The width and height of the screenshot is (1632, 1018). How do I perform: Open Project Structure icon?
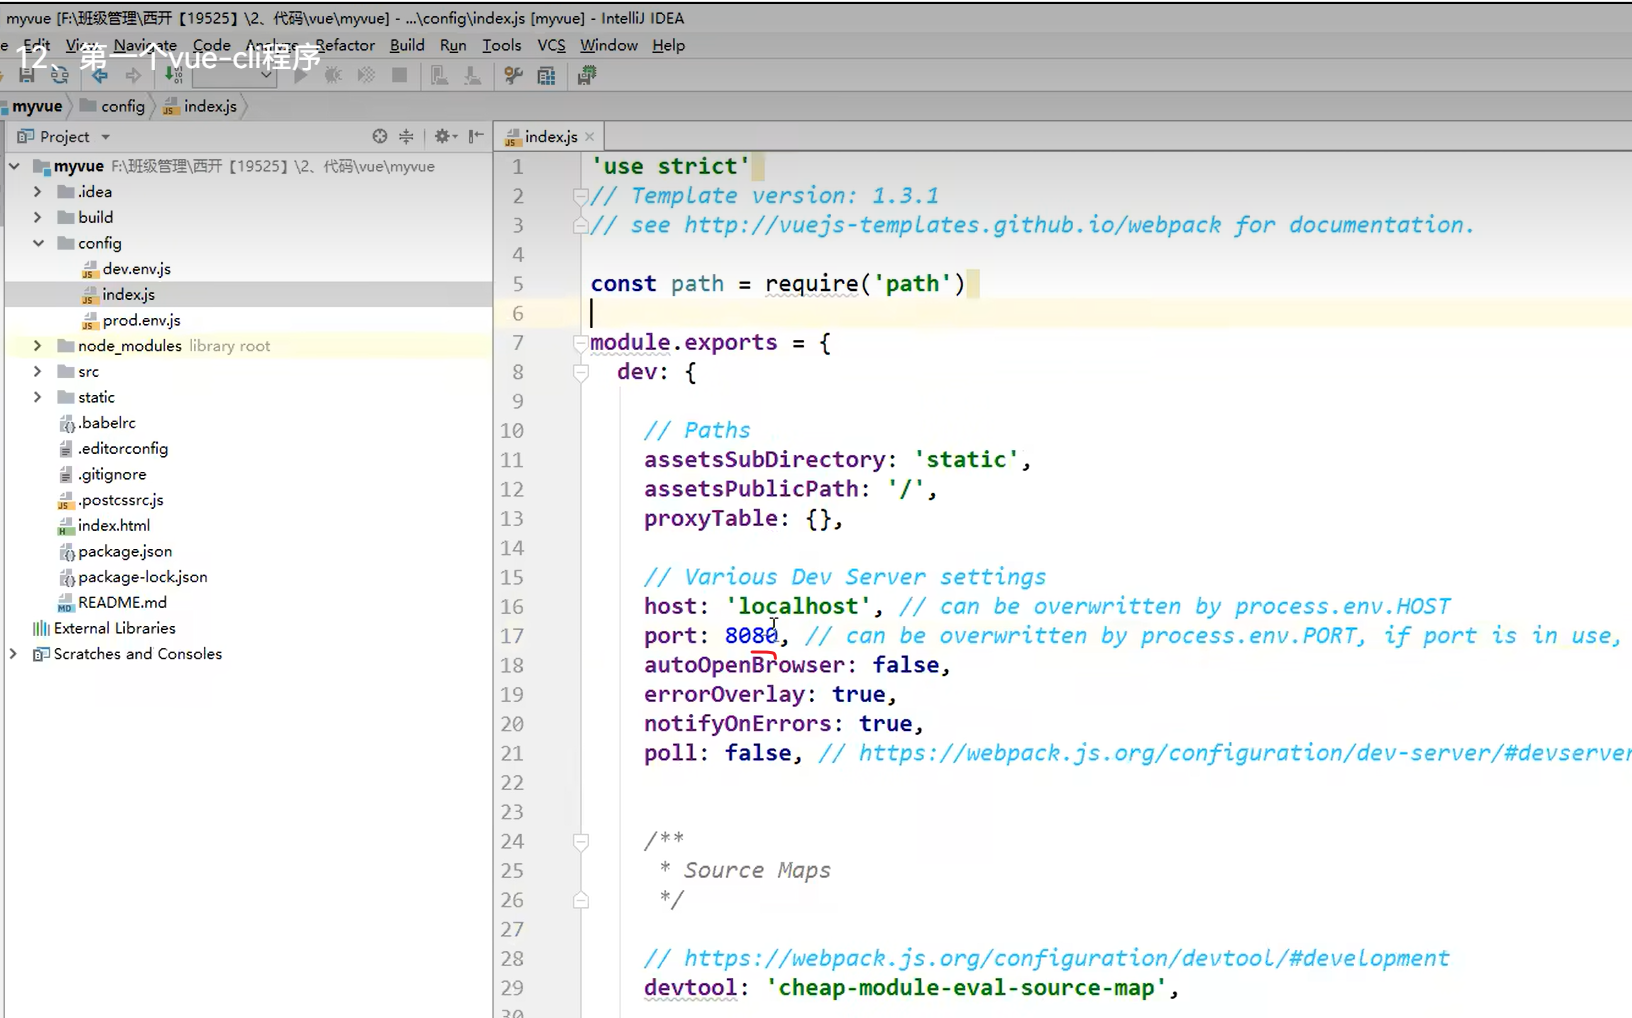pos(546,75)
